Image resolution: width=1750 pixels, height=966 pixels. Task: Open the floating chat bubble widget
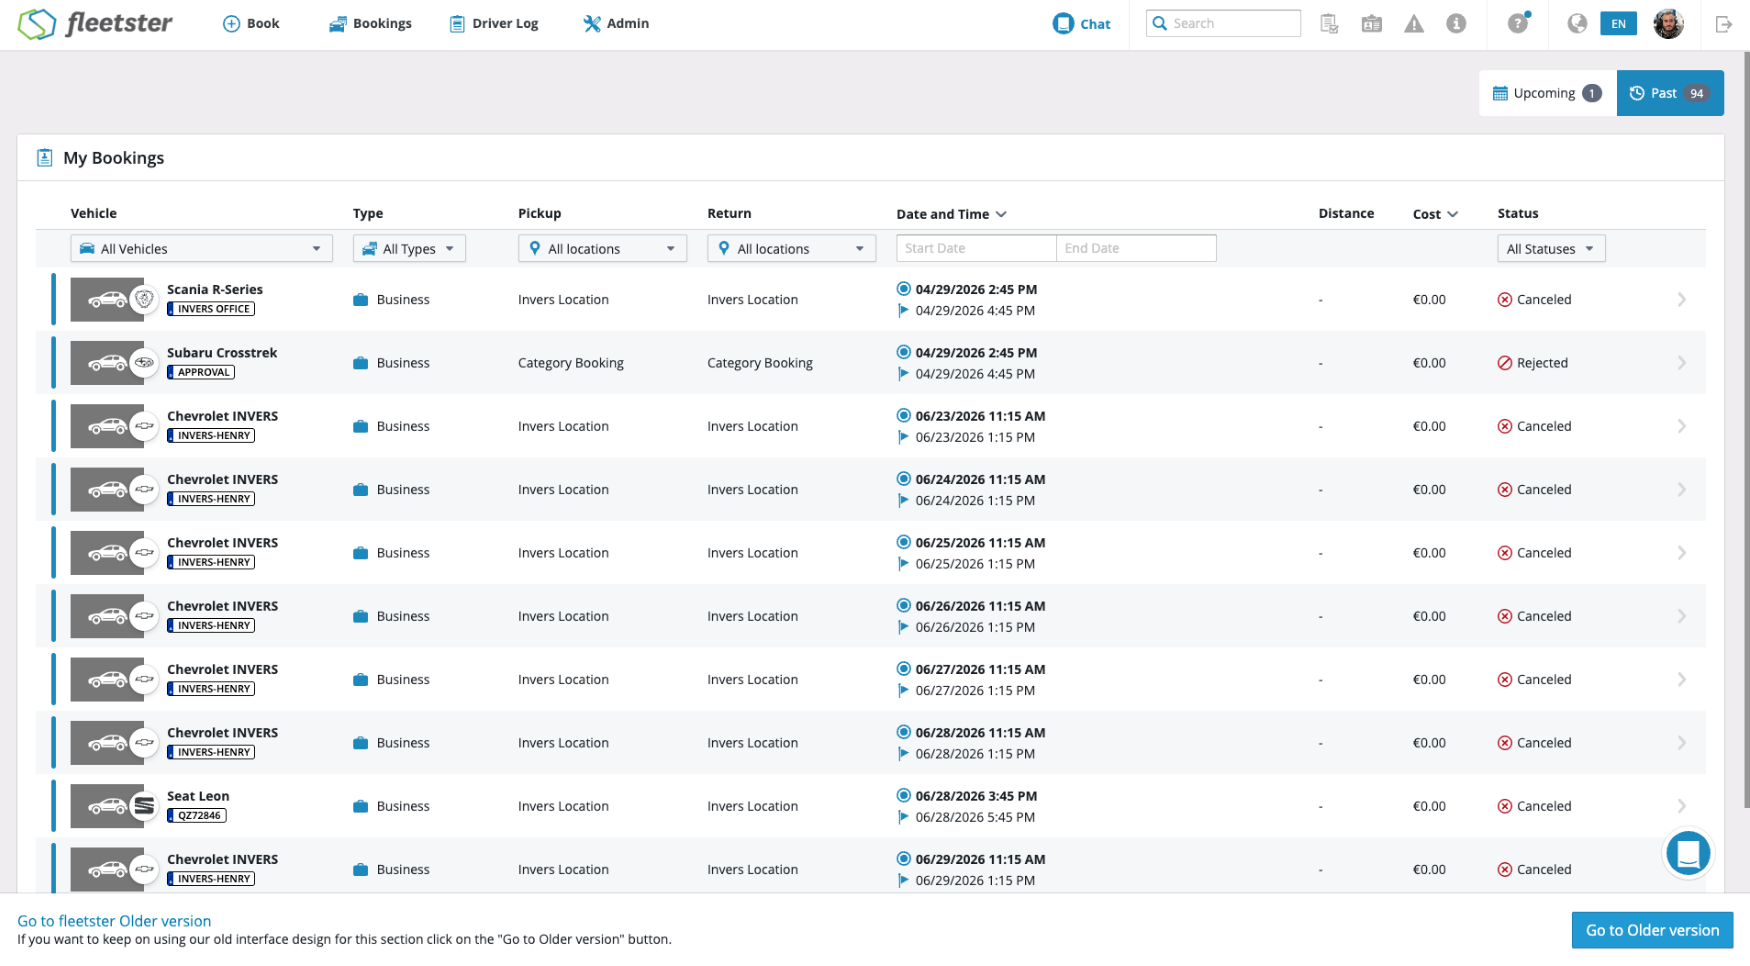pos(1688,853)
